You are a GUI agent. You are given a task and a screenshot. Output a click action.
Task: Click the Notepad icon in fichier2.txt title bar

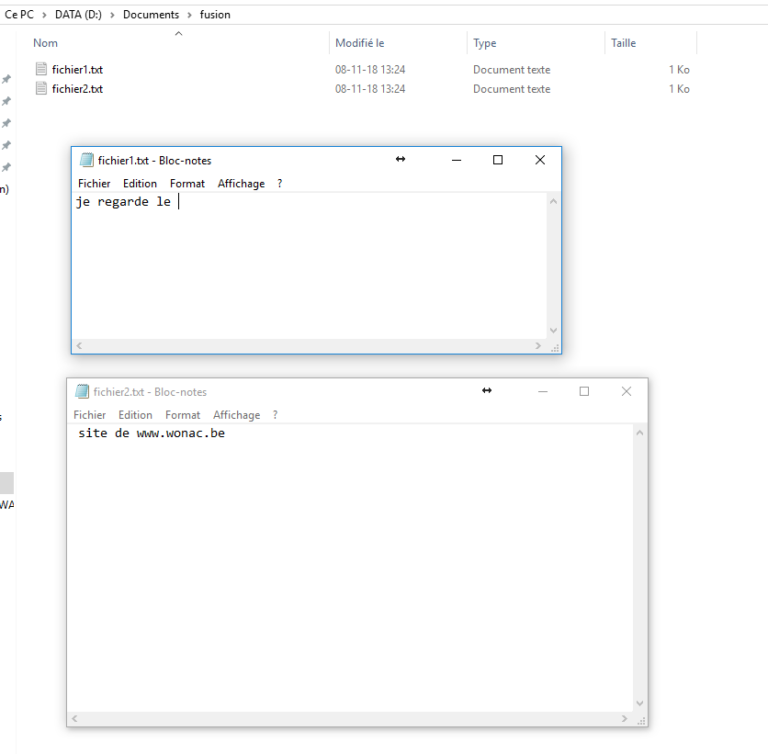pyautogui.click(x=82, y=392)
